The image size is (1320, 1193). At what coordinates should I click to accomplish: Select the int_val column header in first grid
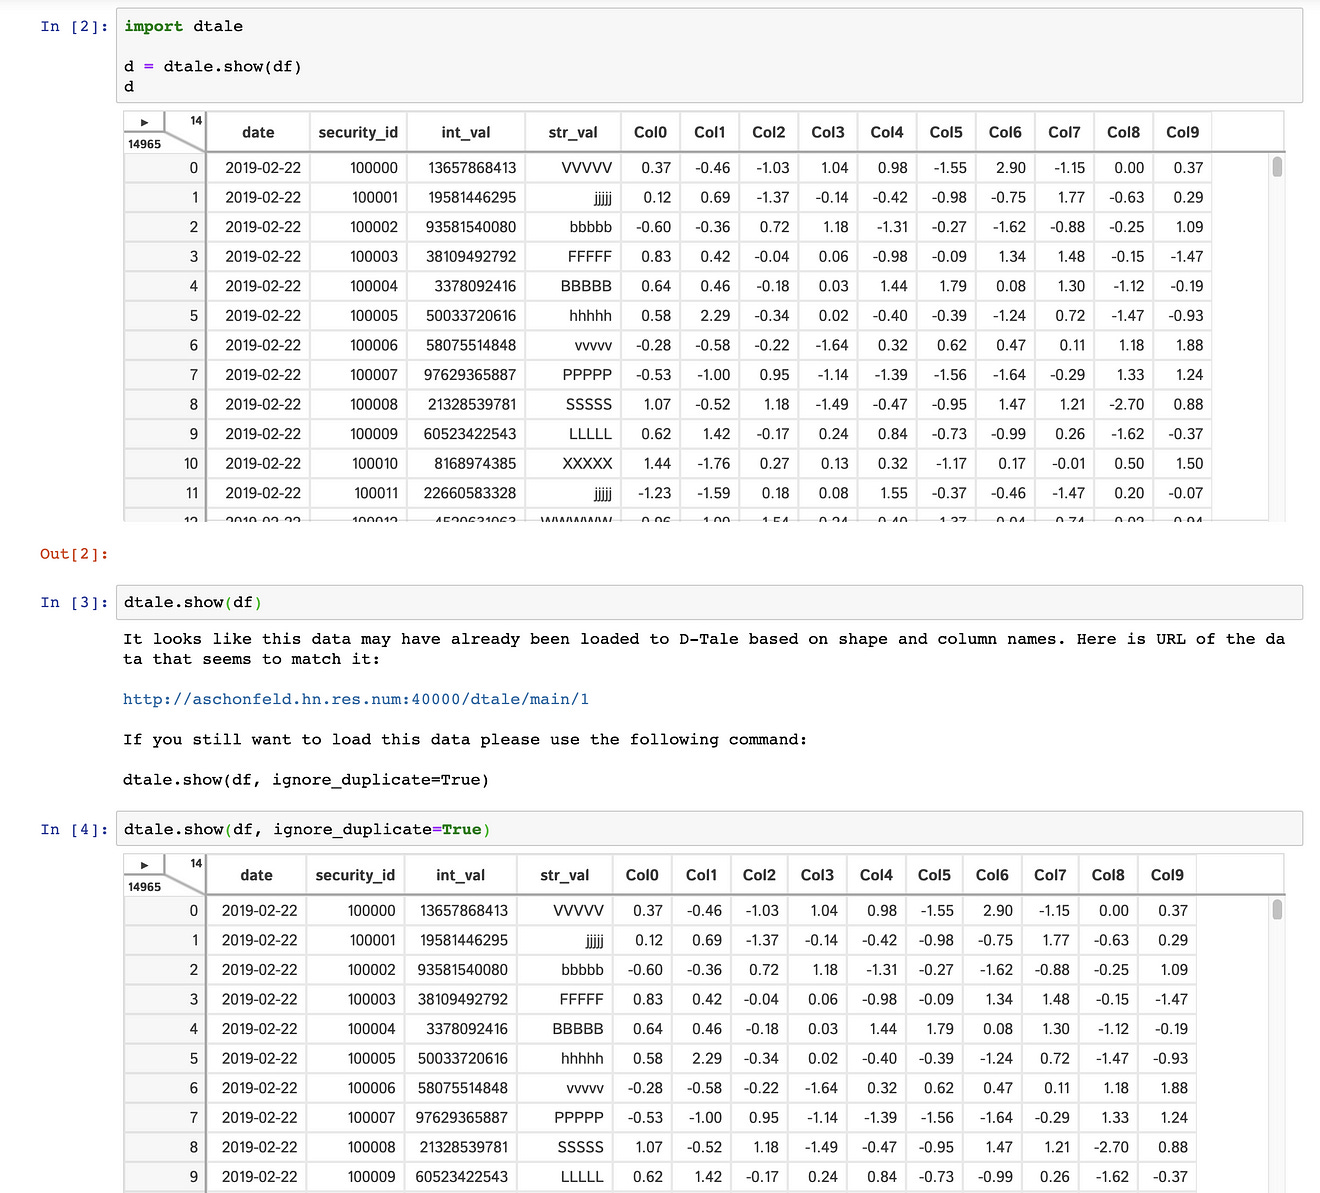(465, 131)
